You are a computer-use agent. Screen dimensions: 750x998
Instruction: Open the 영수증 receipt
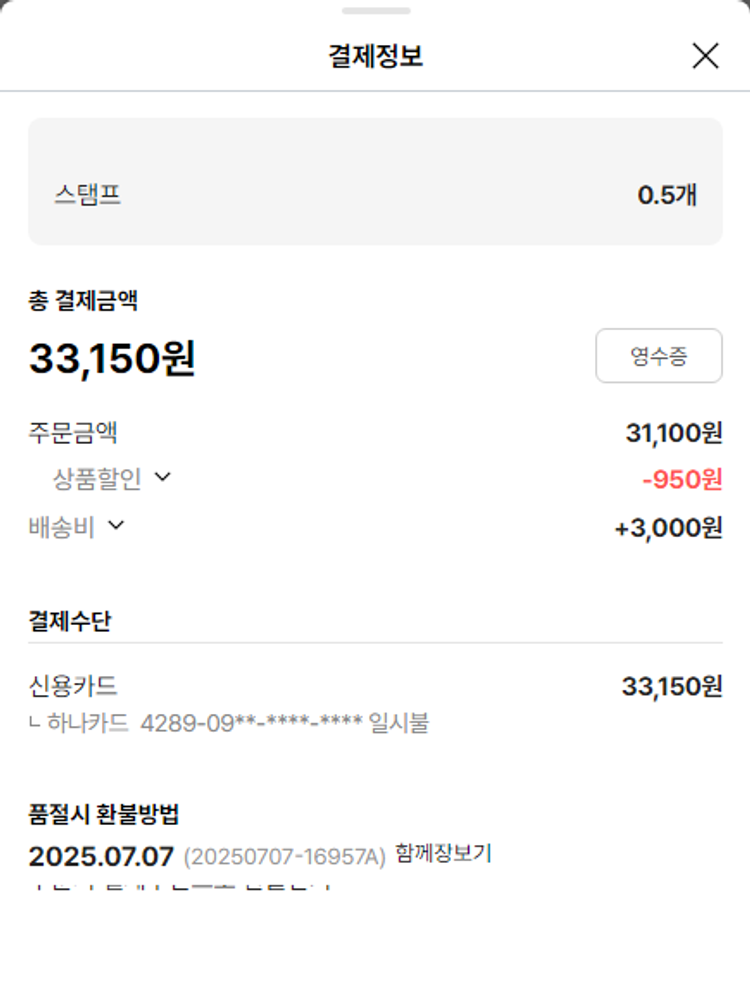pyautogui.click(x=658, y=356)
